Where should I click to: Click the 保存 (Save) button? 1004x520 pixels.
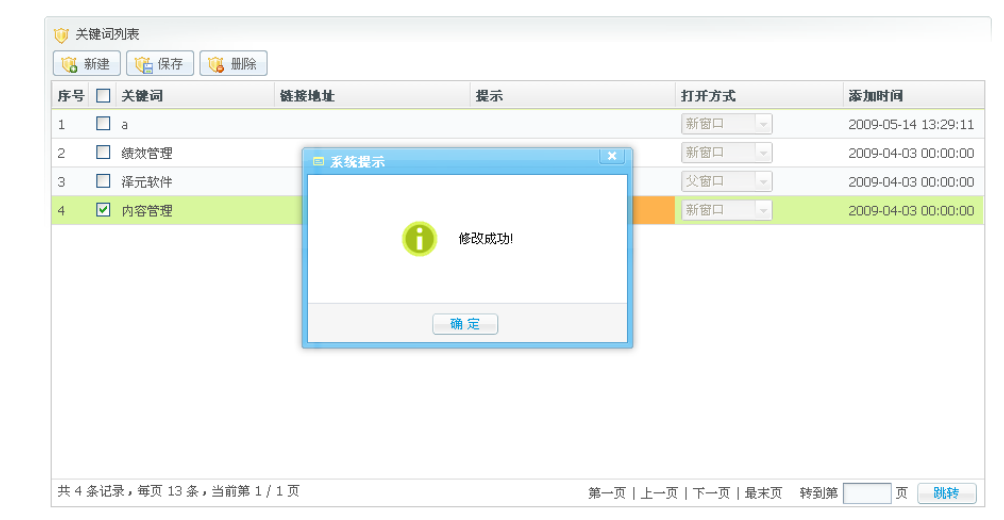tap(160, 63)
